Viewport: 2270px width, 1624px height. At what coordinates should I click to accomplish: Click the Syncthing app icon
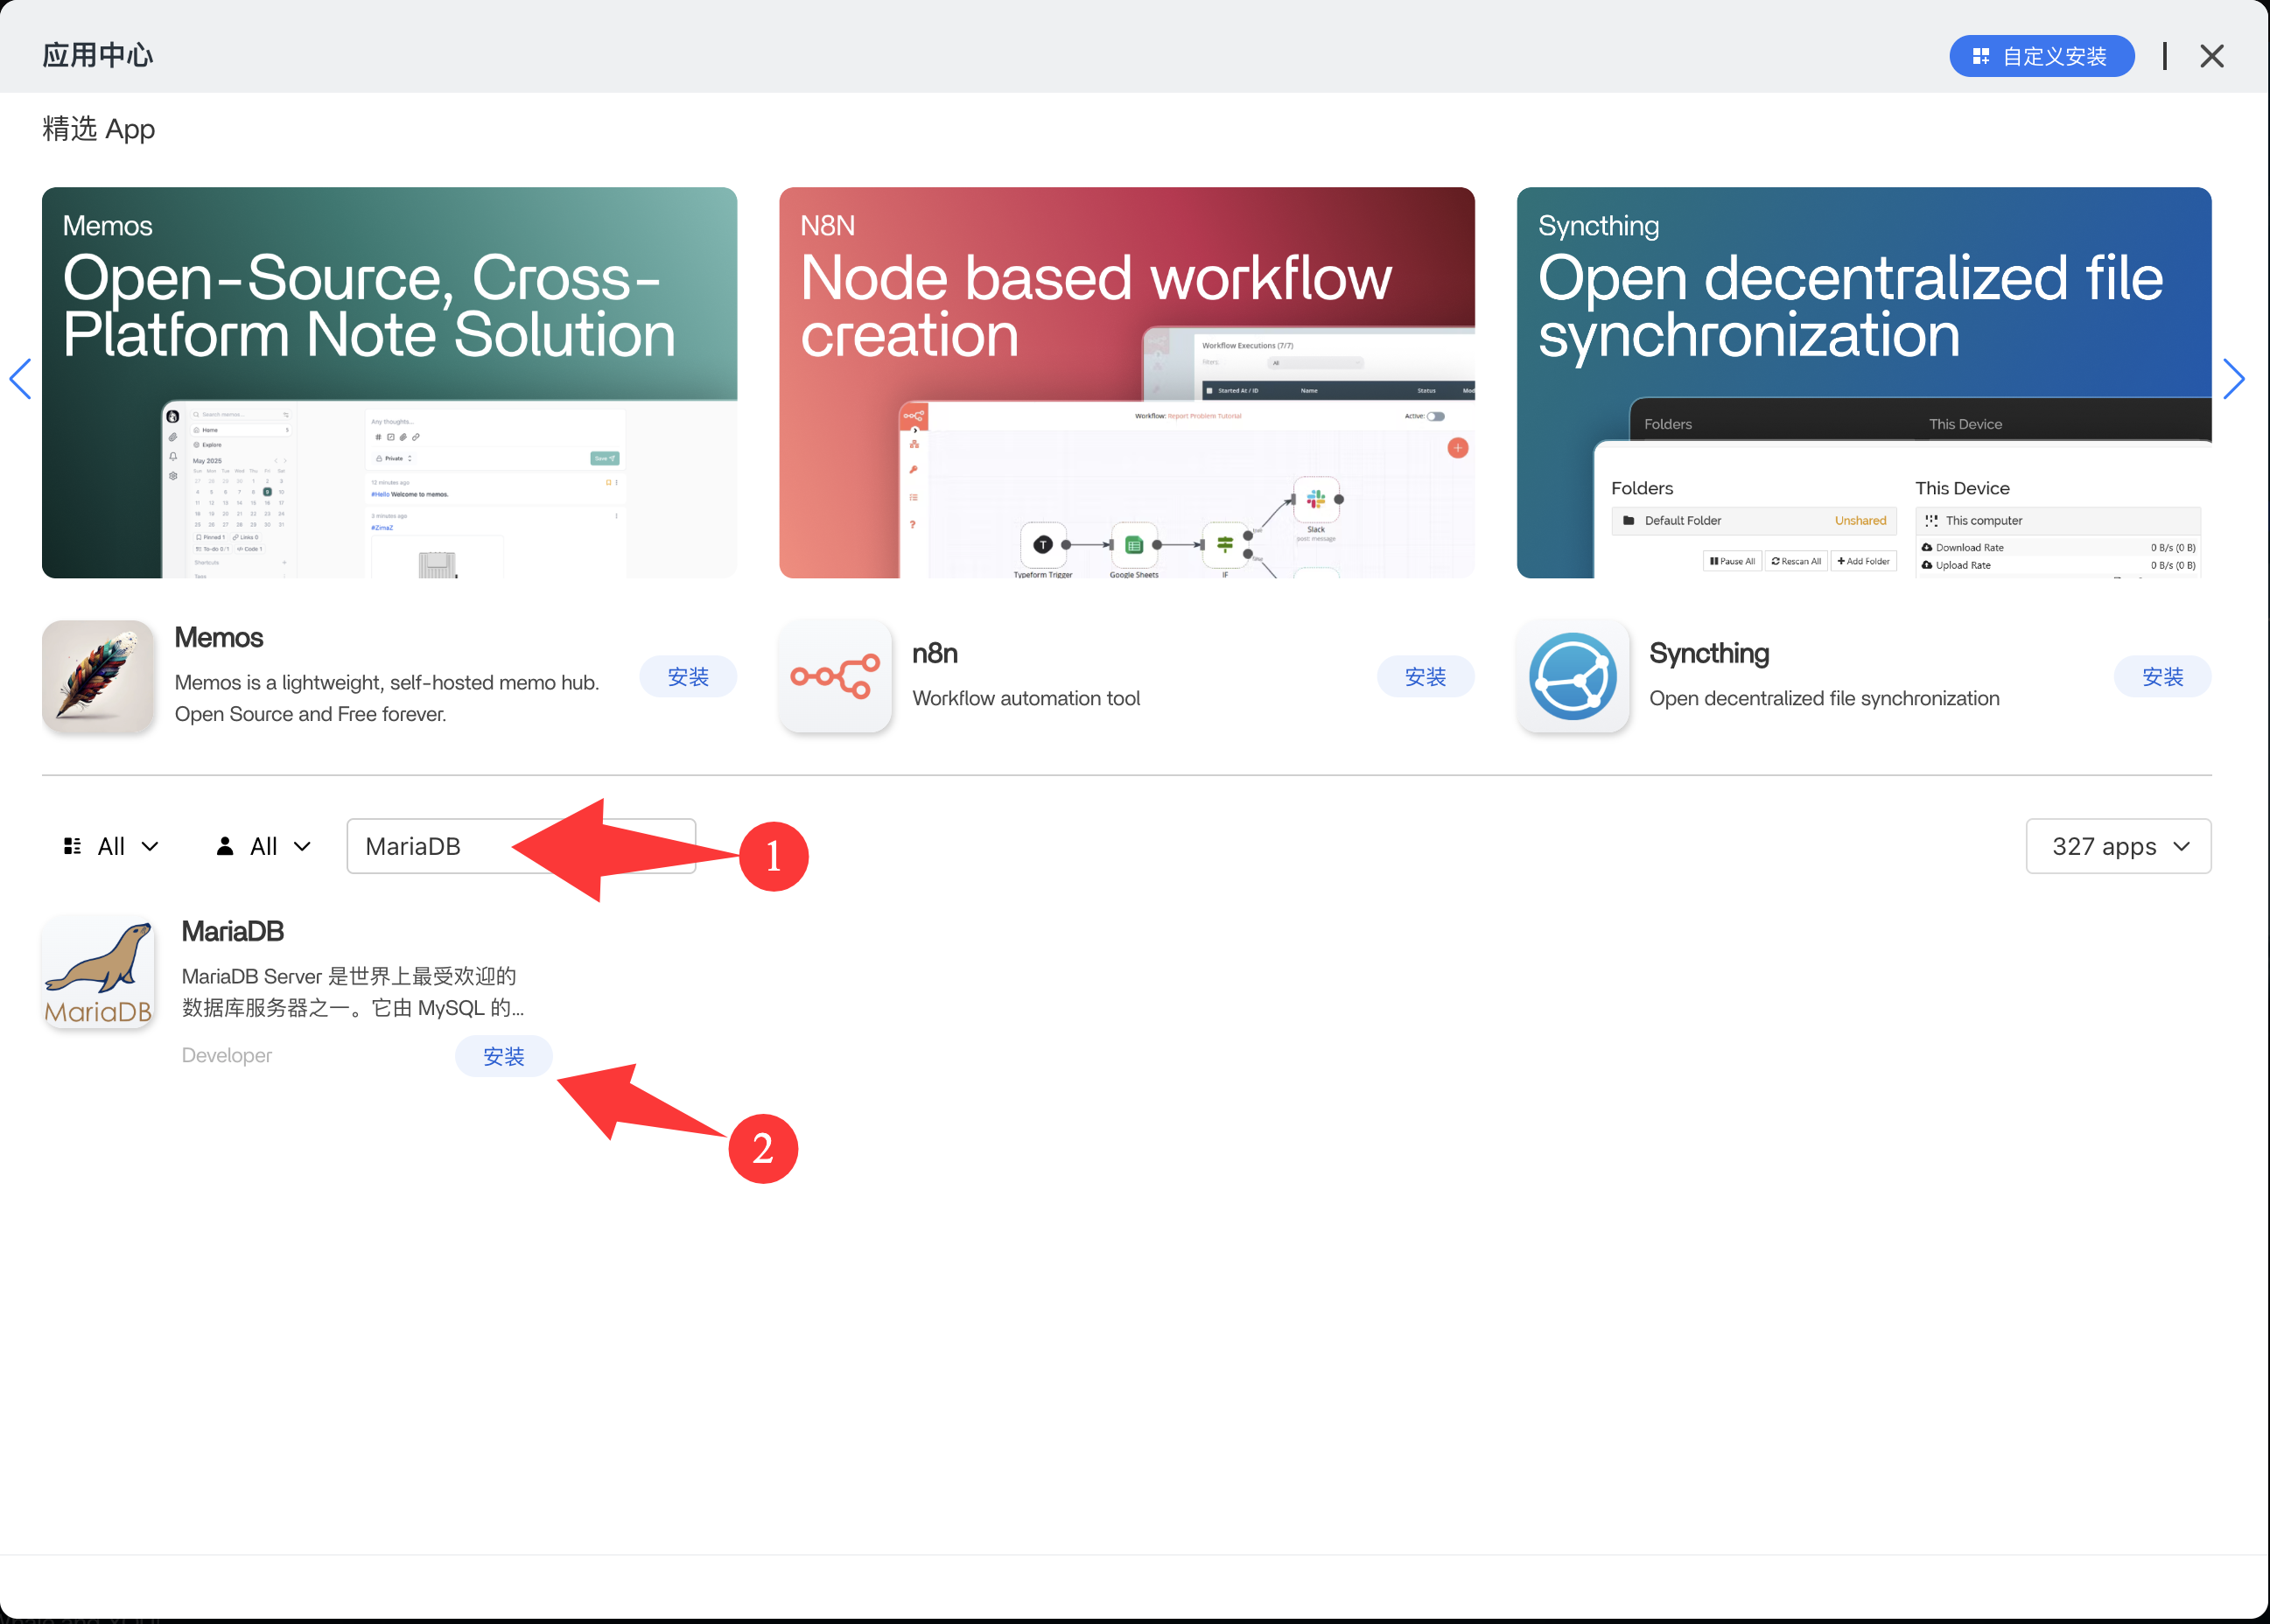pos(1572,677)
